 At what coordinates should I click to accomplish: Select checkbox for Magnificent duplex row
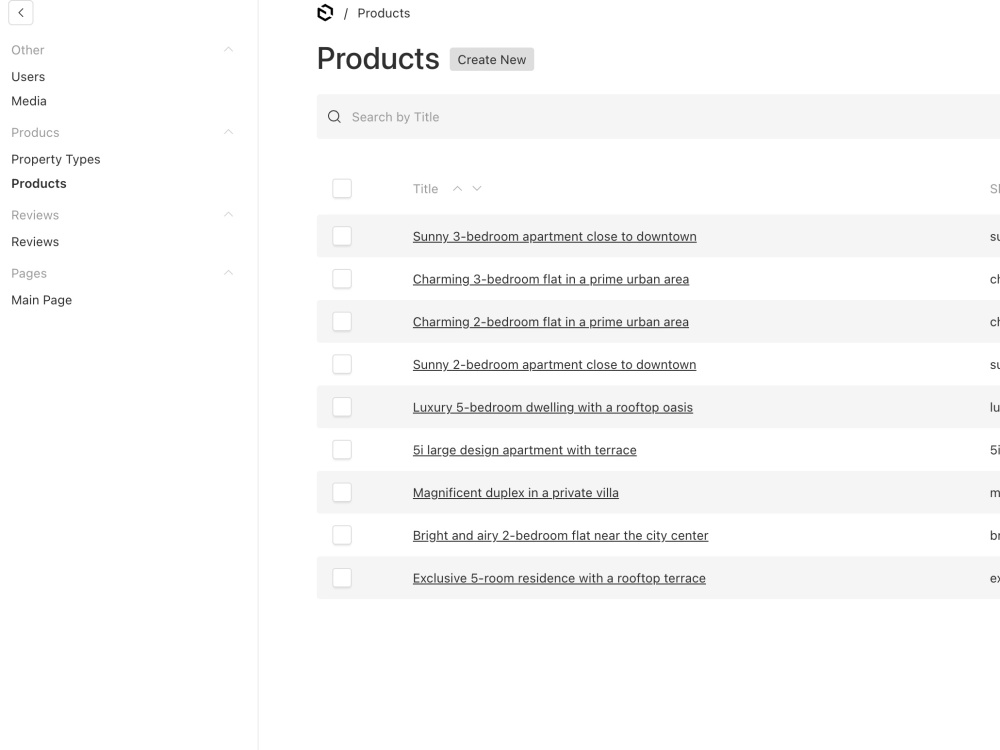pyautogui.click(x=342, y=492)
